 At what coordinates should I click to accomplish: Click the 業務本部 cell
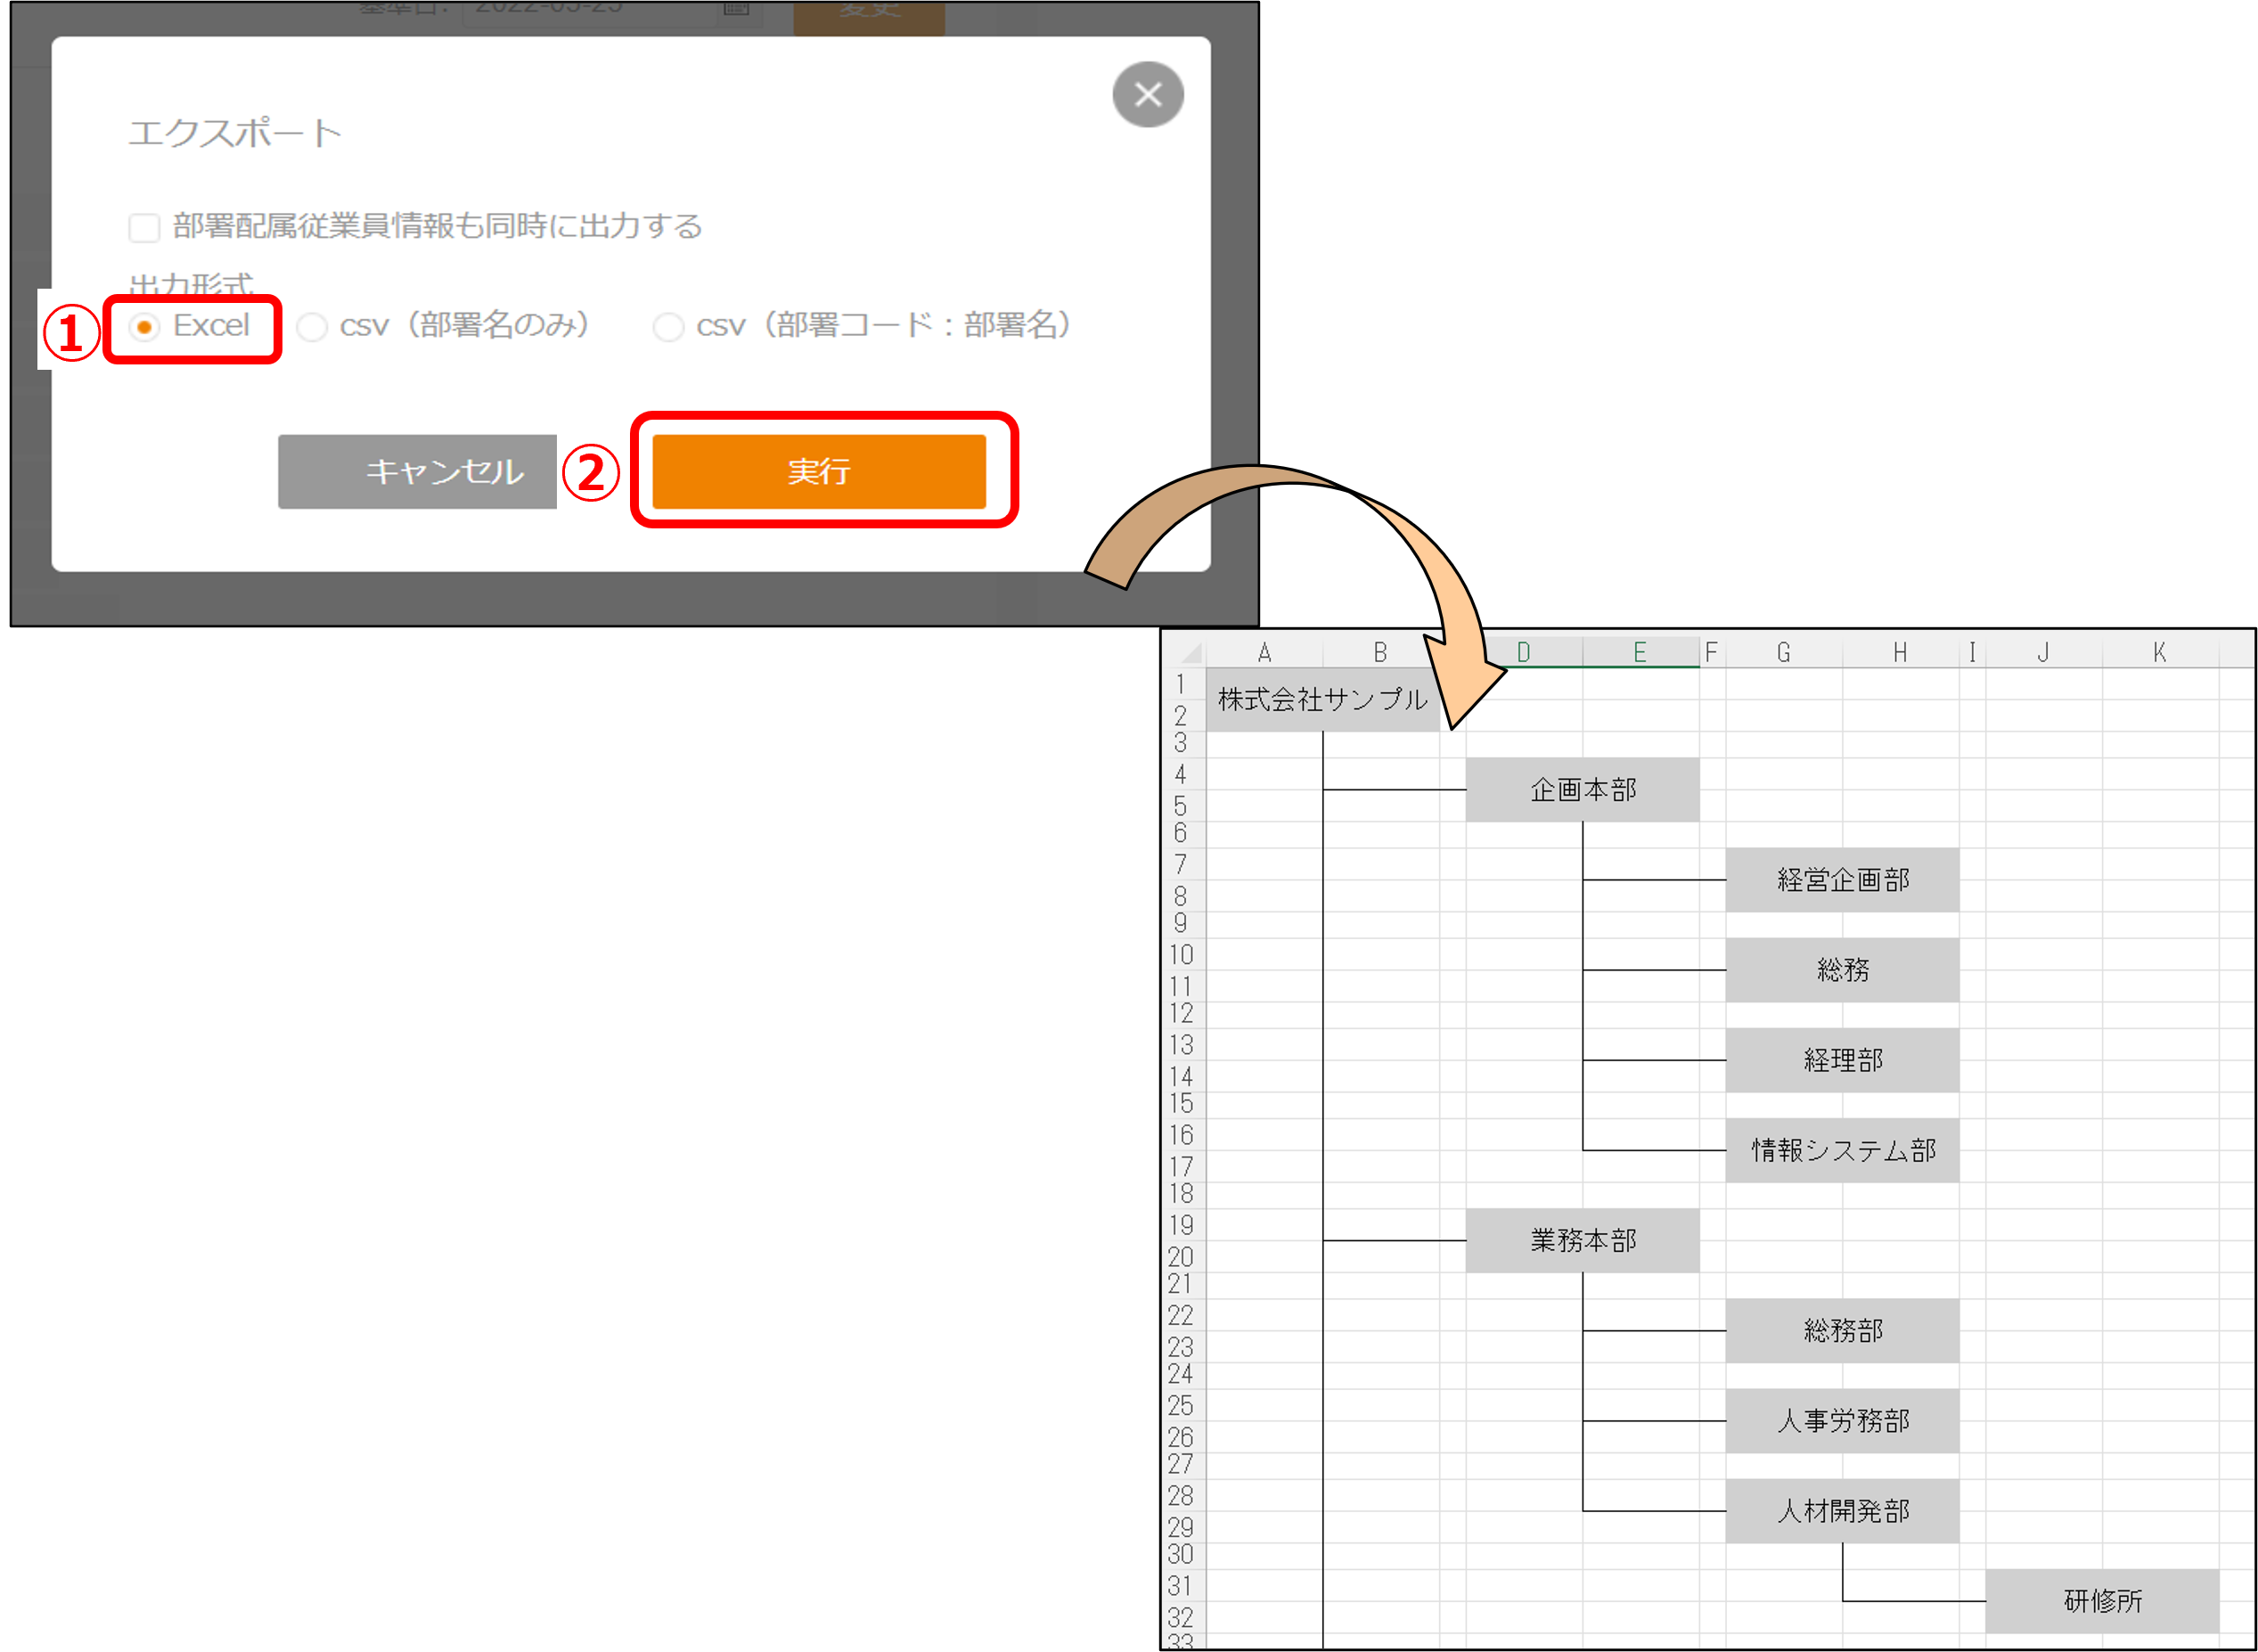pos(1582,1240)
